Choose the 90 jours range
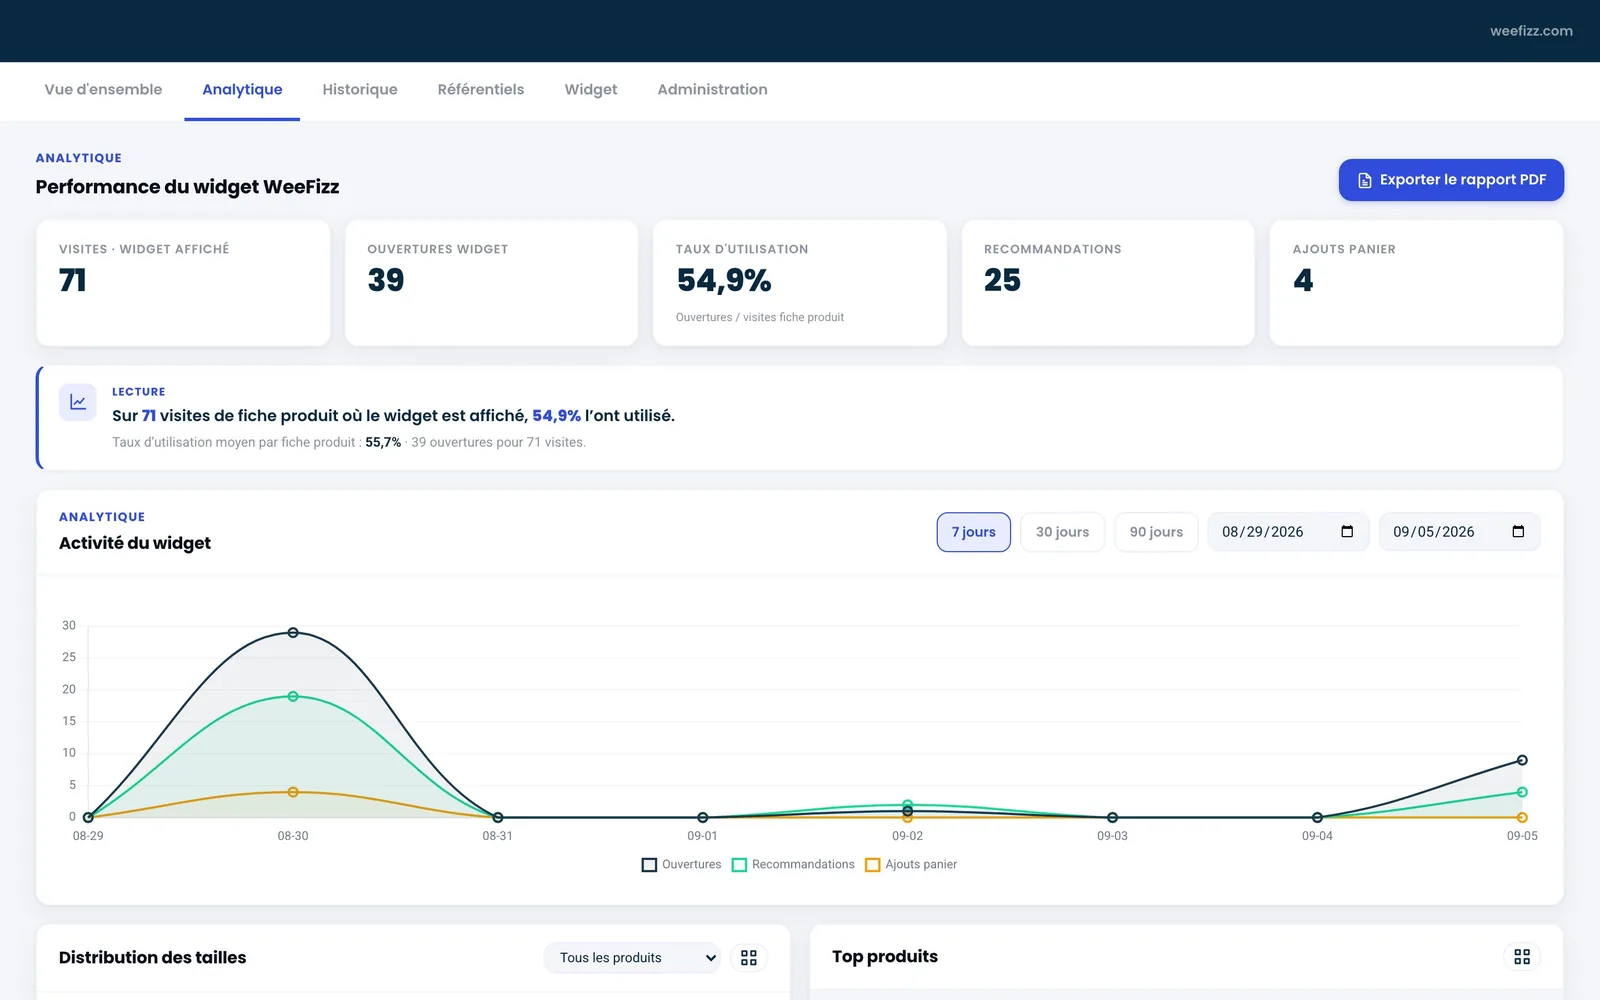1600x1000 pixels. click(x=1156, y=532)
